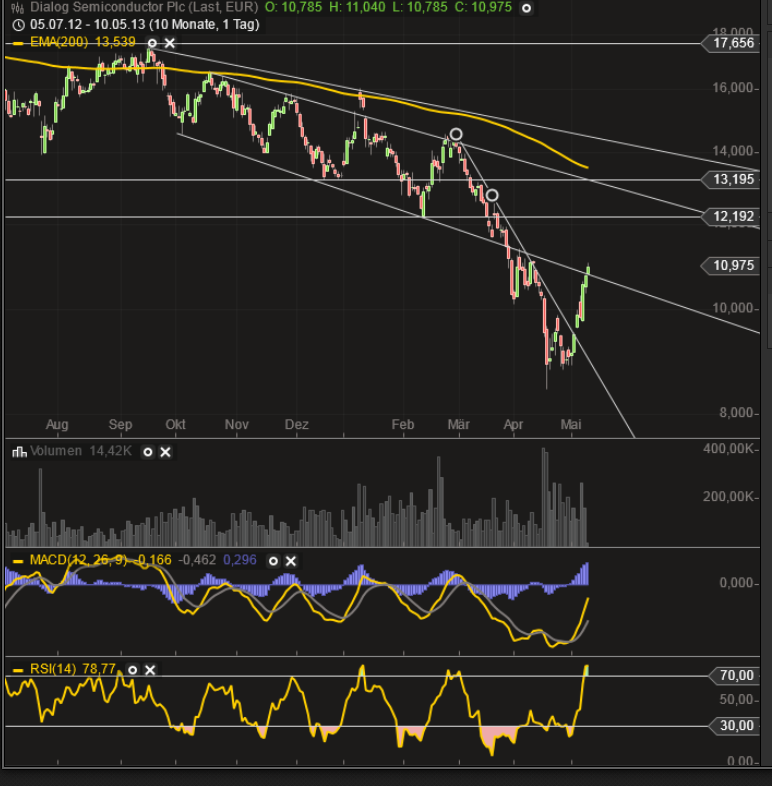Click the RSI 70,00 level label
Screen dimensions: 772x786
734,676
